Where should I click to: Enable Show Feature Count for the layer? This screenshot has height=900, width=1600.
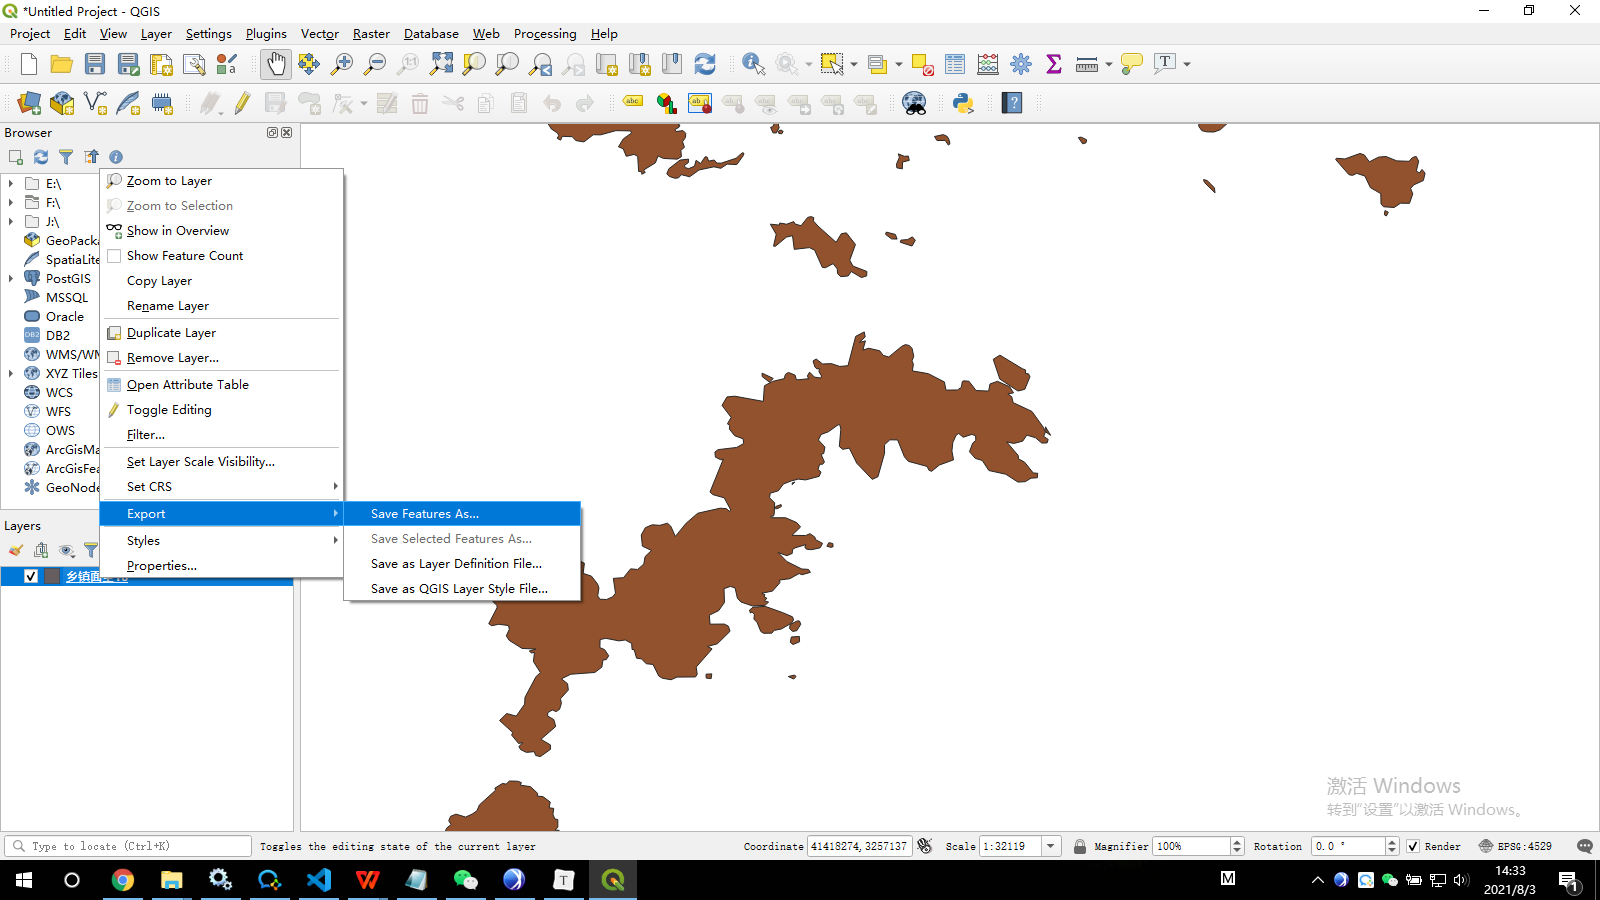click(185, 255)
